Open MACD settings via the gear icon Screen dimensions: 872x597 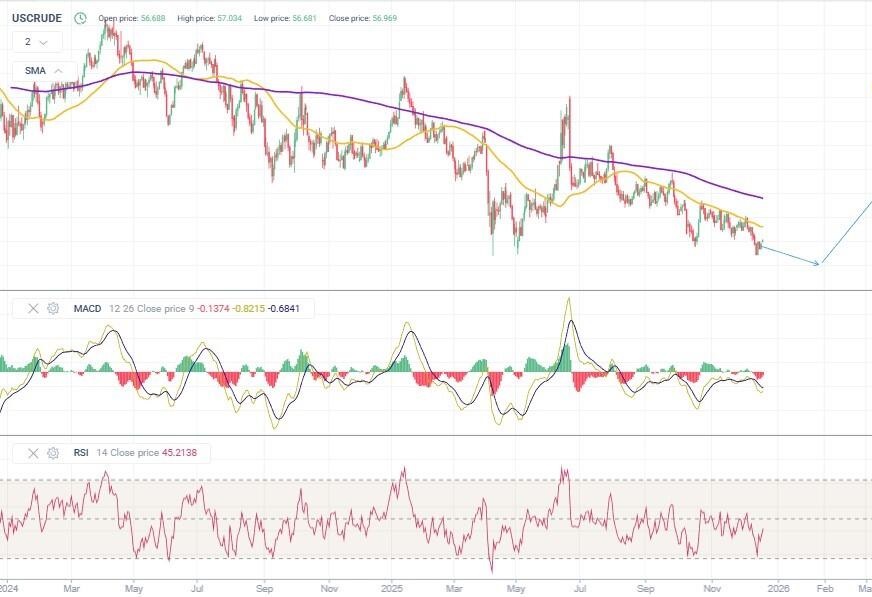point(53,309)
